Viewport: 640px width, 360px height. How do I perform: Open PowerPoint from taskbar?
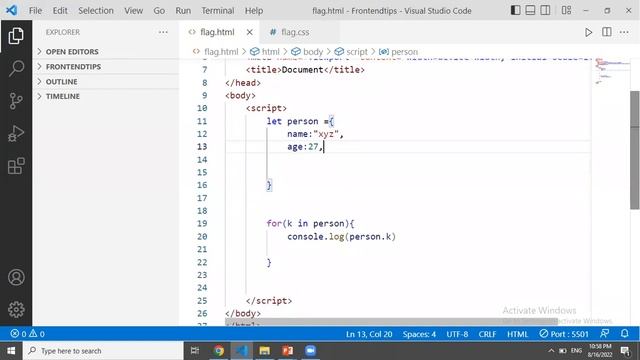tap(287, 351)
